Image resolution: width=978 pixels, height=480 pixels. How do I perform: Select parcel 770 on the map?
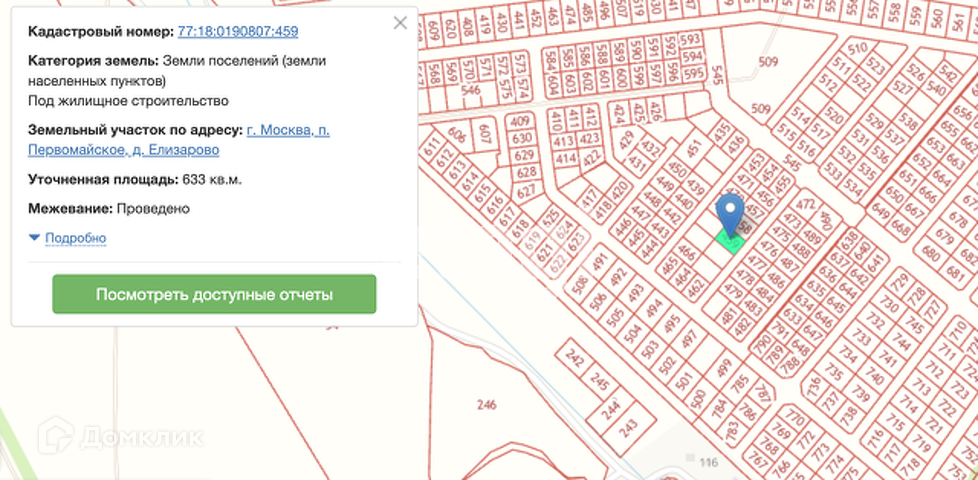click(x=794, y=415)
